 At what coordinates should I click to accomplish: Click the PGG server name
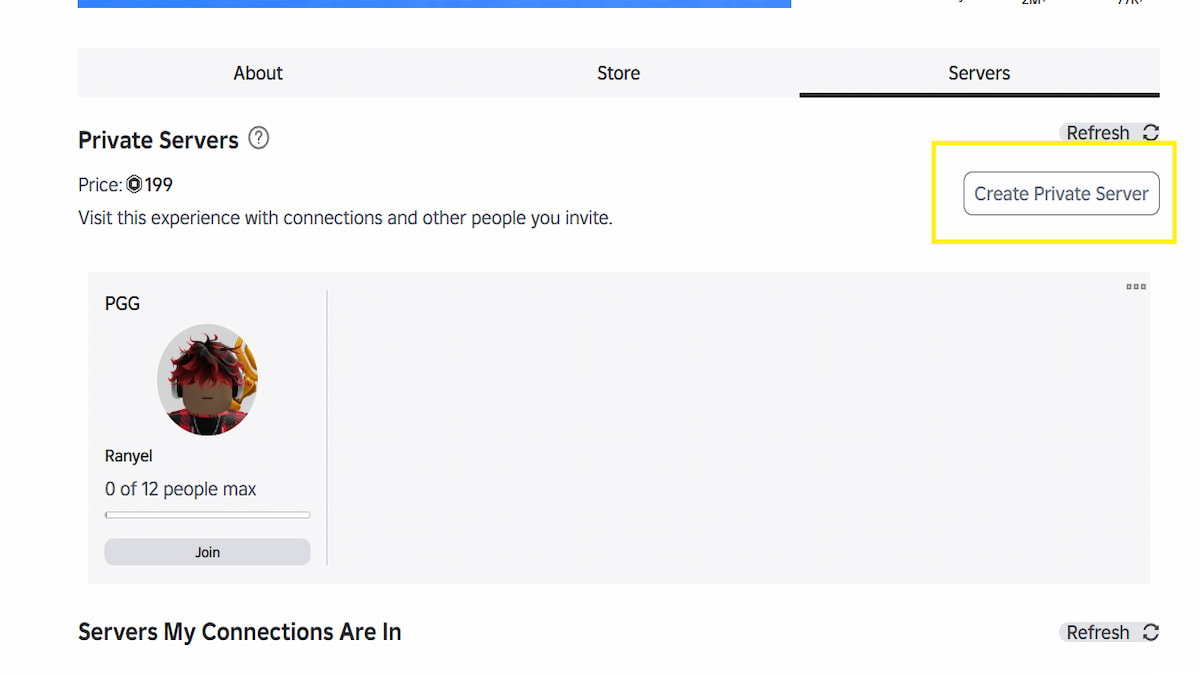point(122,304)
